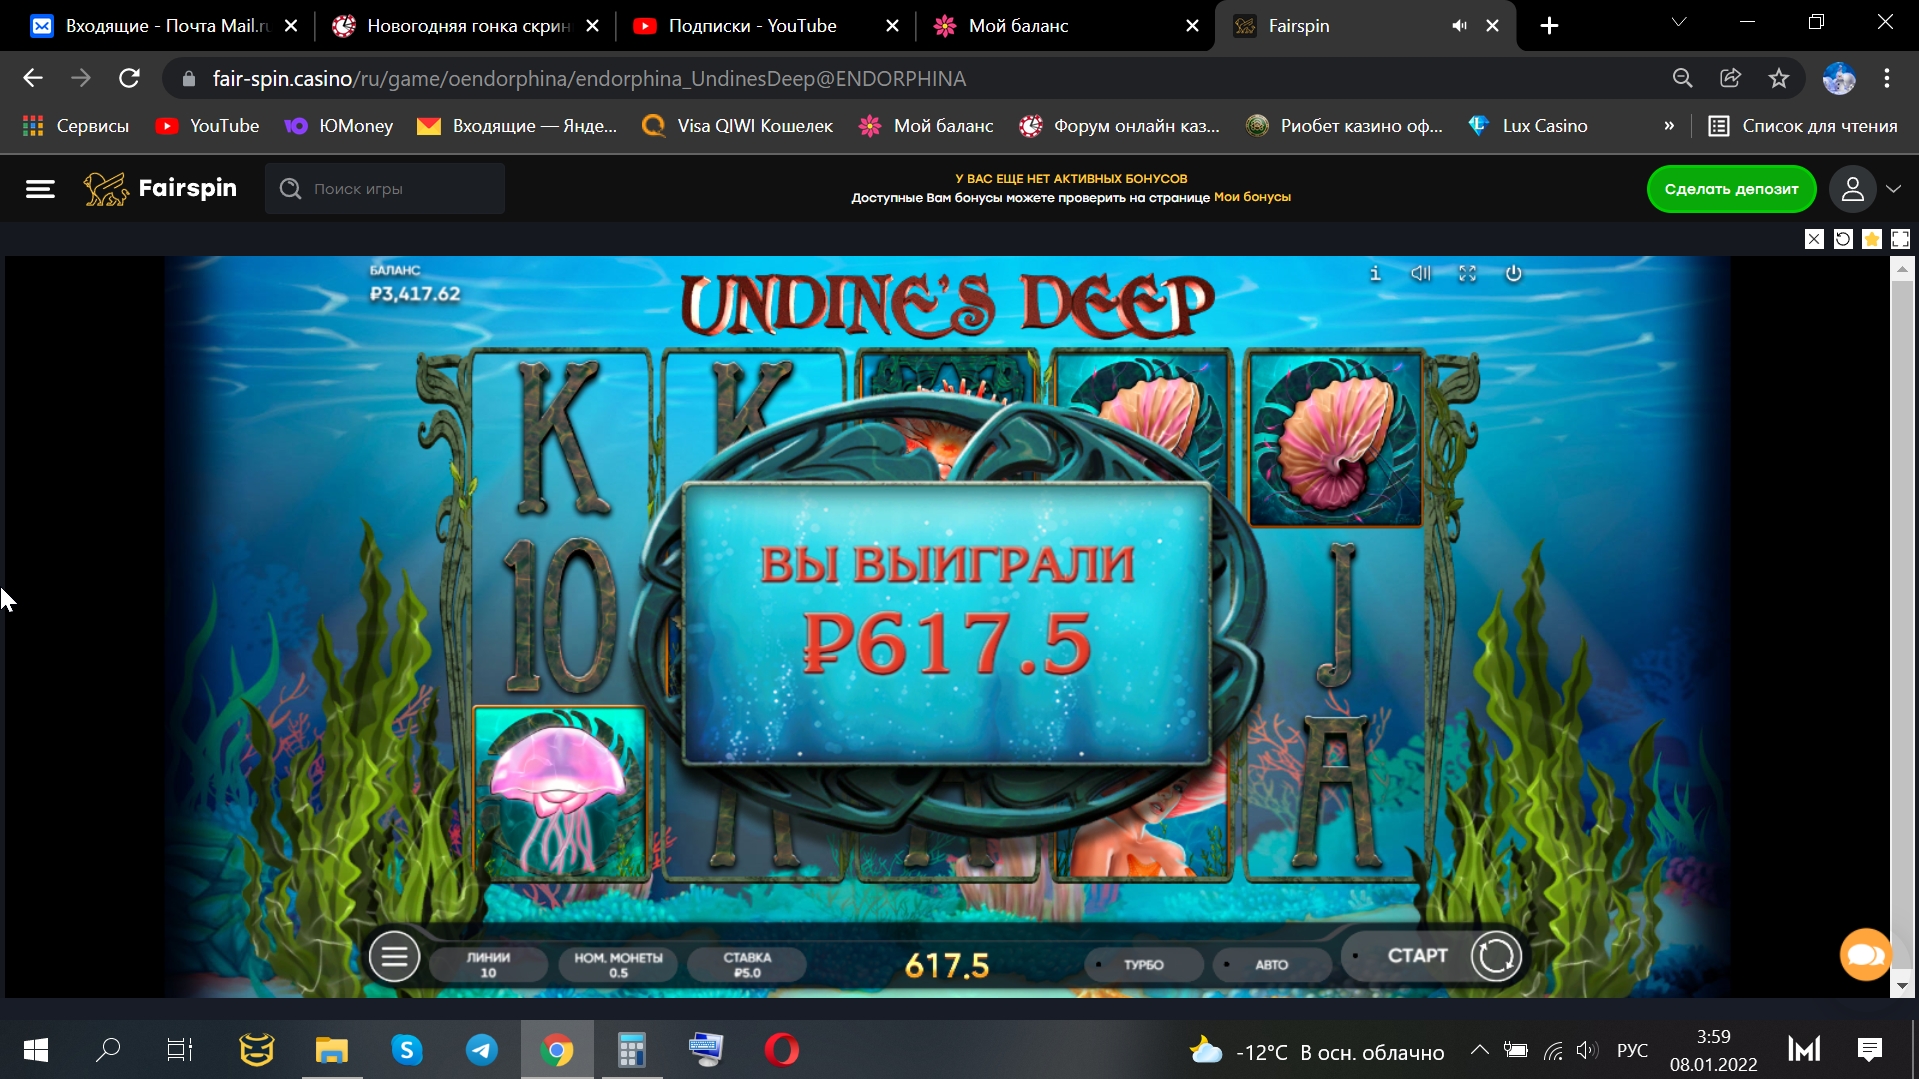Change the НОМ. МОНЕТЫ coin value
This screenshot has height=1079, width=1919.
pos(618,965)
